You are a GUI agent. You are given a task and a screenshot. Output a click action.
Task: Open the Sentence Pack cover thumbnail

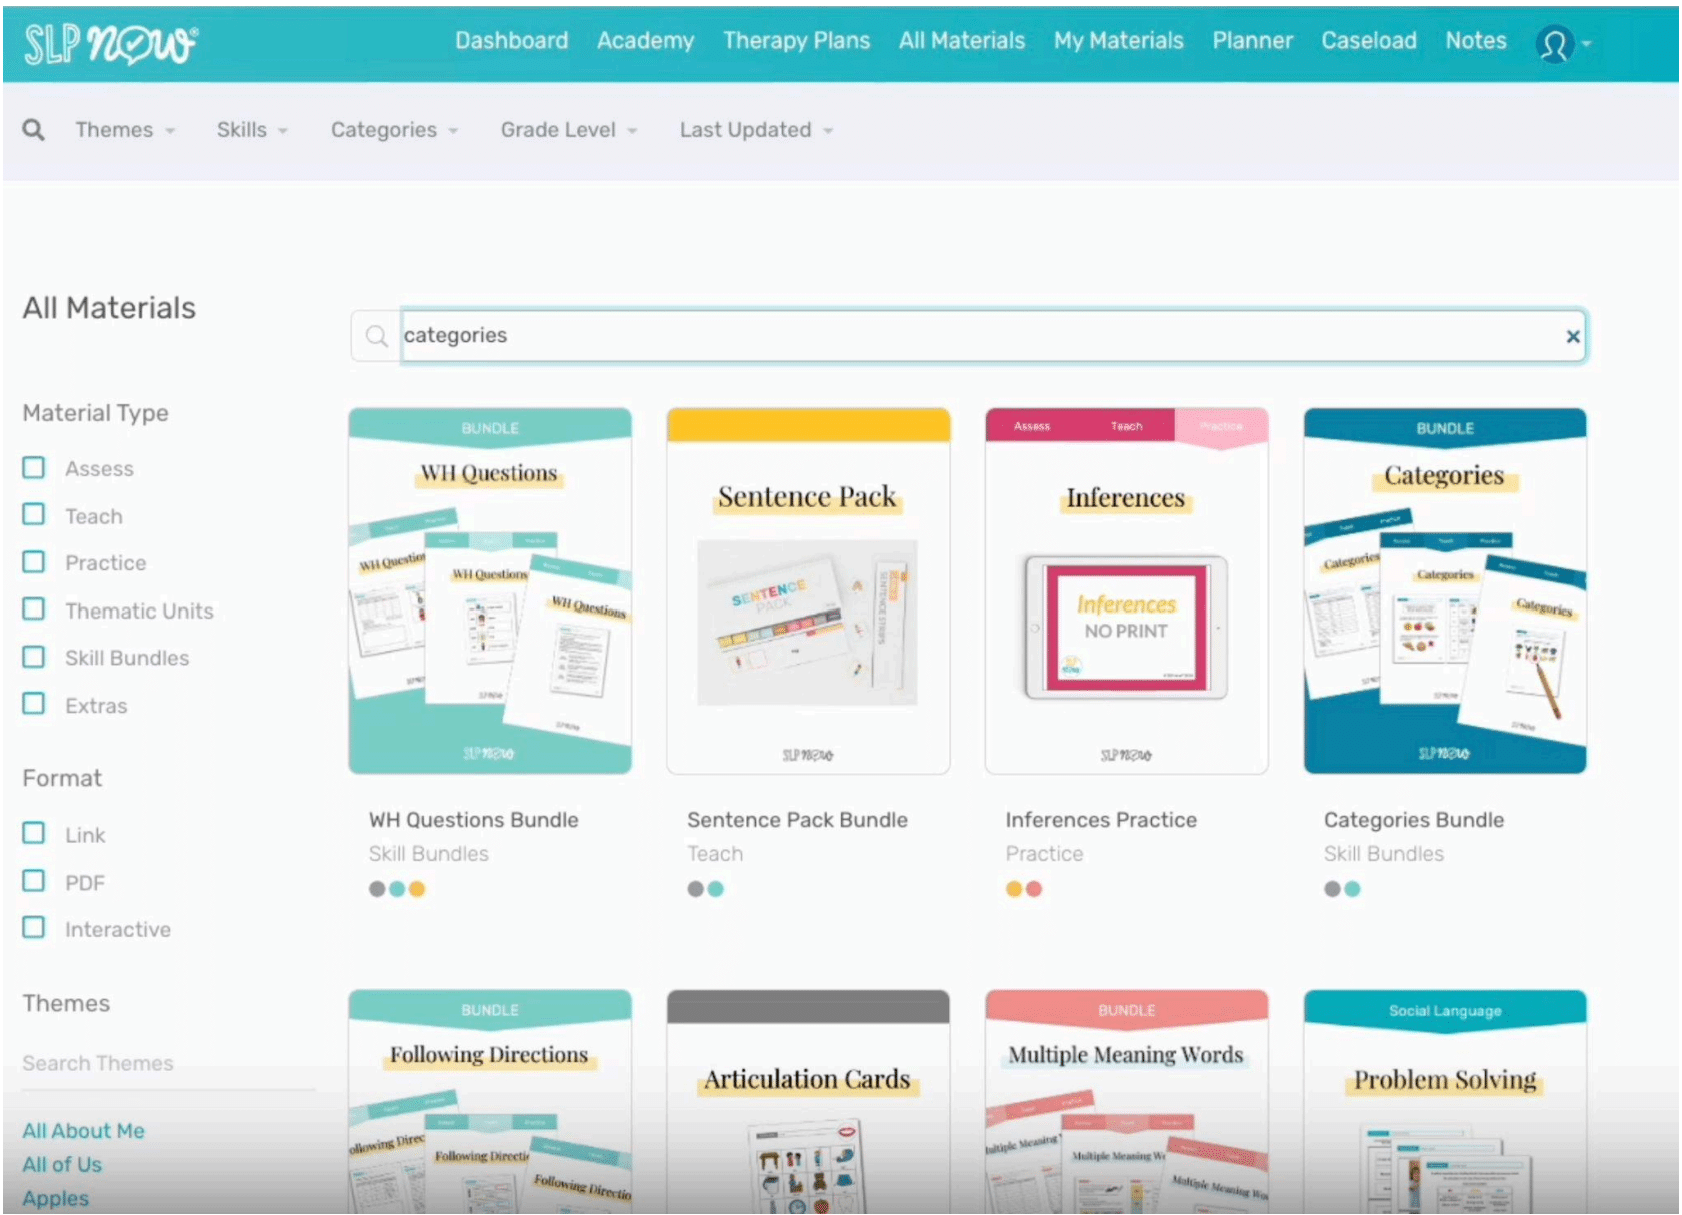(x=808, y=591)
